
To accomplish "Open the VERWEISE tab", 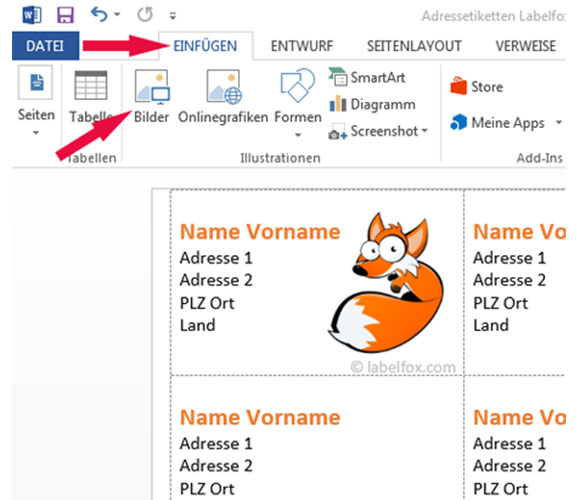I will coord(526,46).
